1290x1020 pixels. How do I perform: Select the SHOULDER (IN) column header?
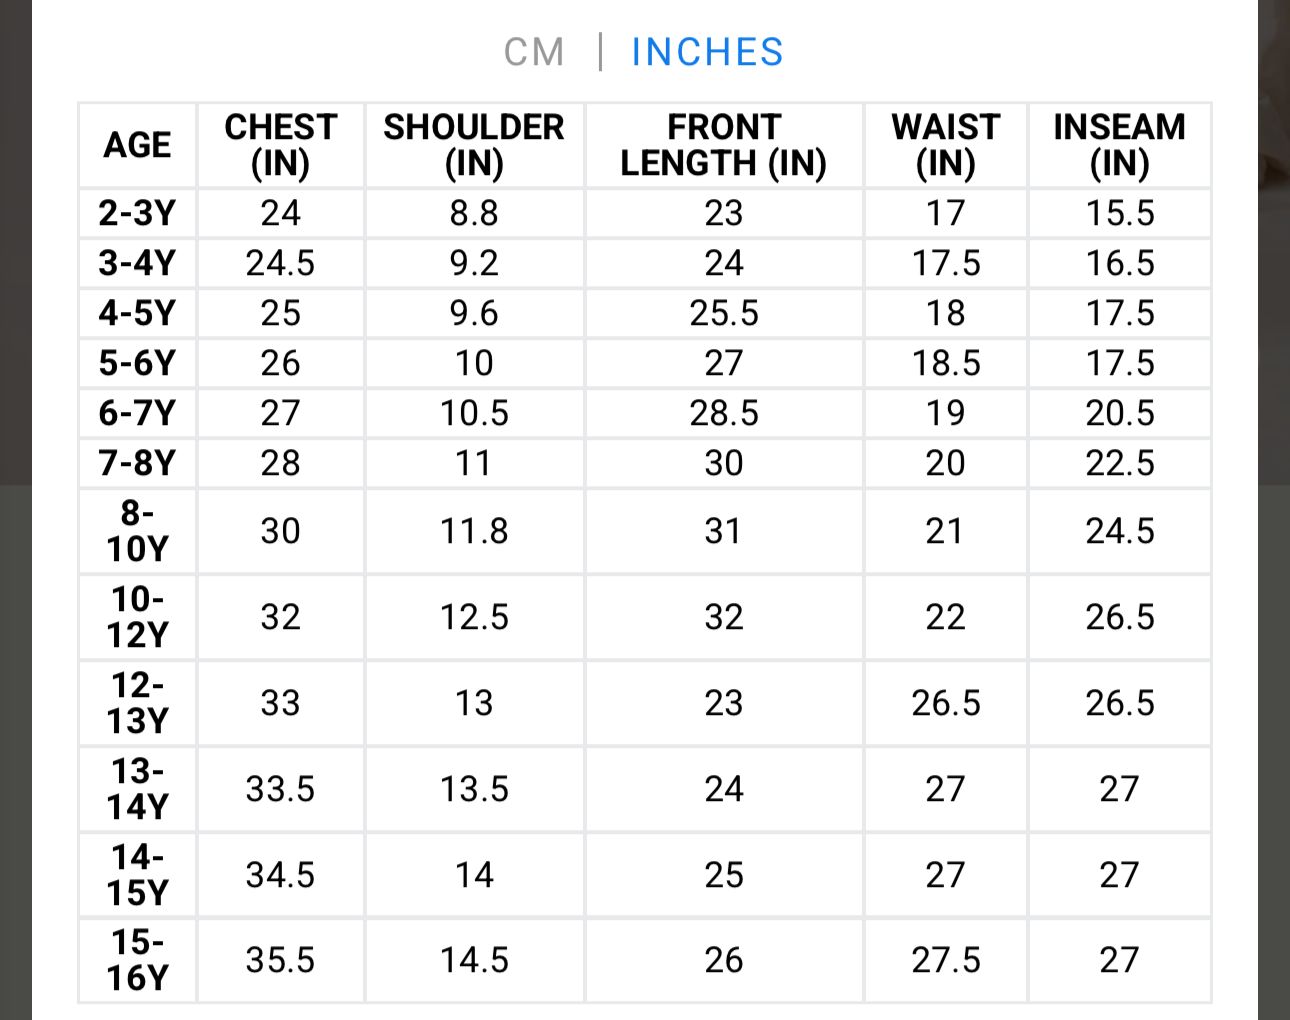click(474, 145)
